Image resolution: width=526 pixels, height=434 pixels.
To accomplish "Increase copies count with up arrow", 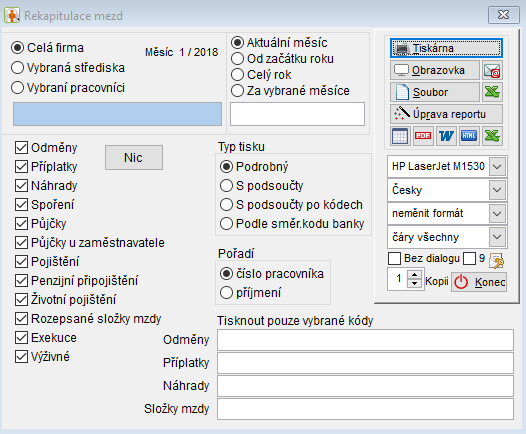I will coord(415,275).
